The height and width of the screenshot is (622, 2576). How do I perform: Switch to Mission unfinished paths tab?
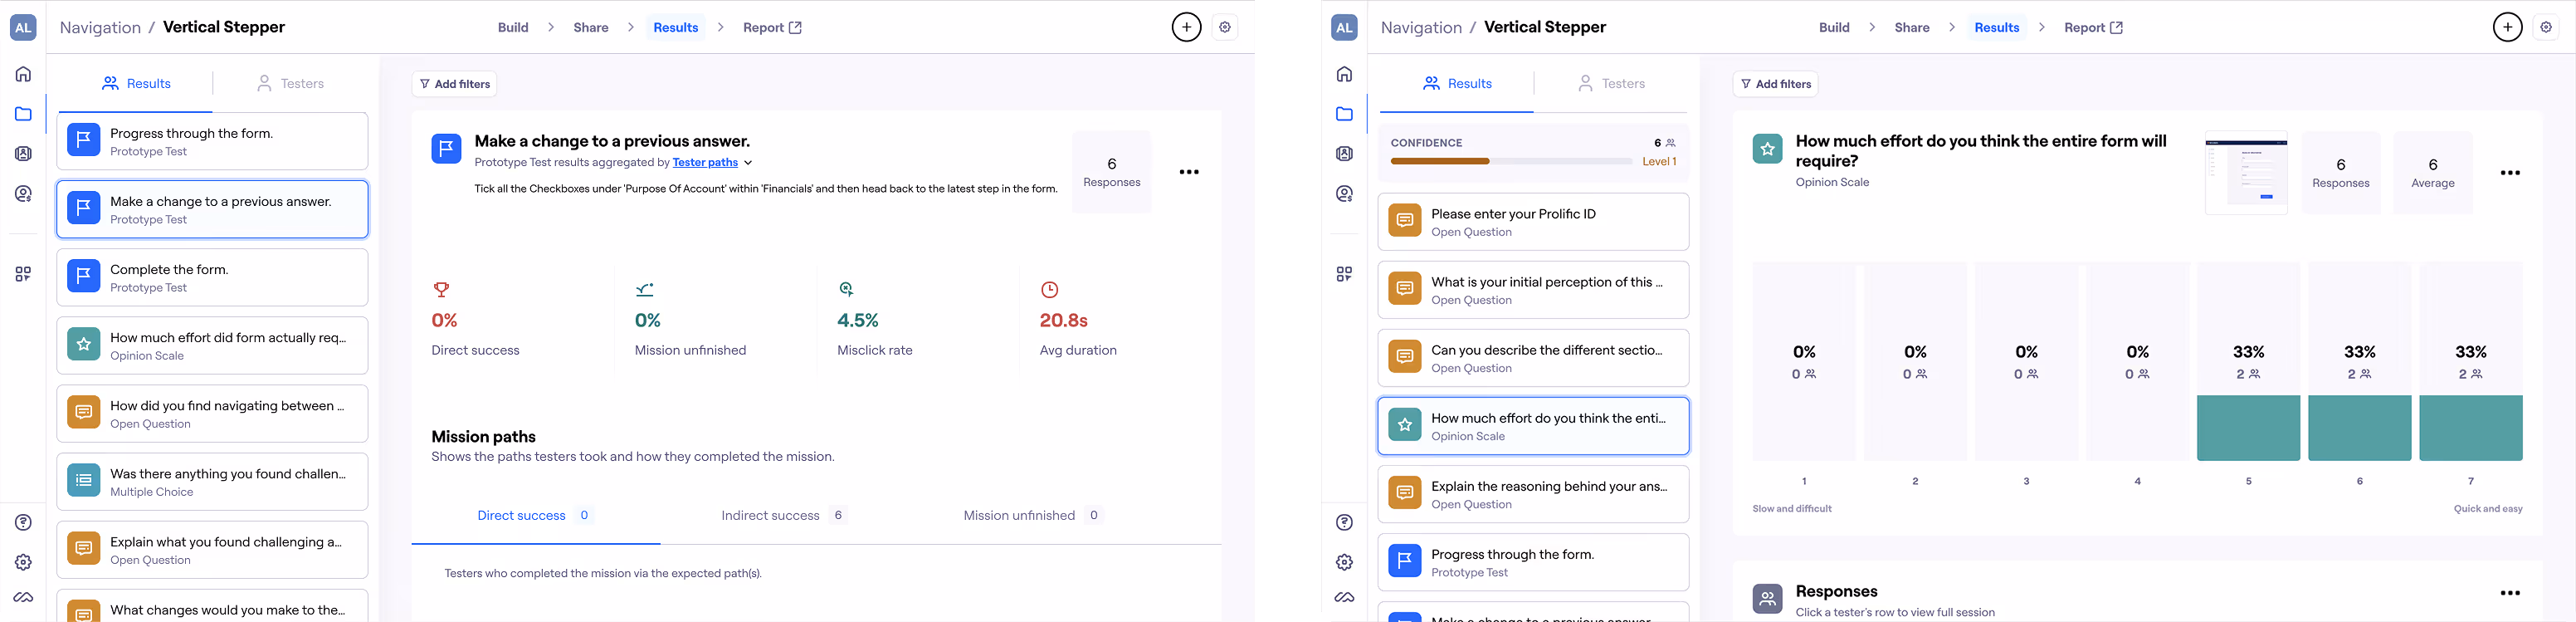click(1032, 516)
